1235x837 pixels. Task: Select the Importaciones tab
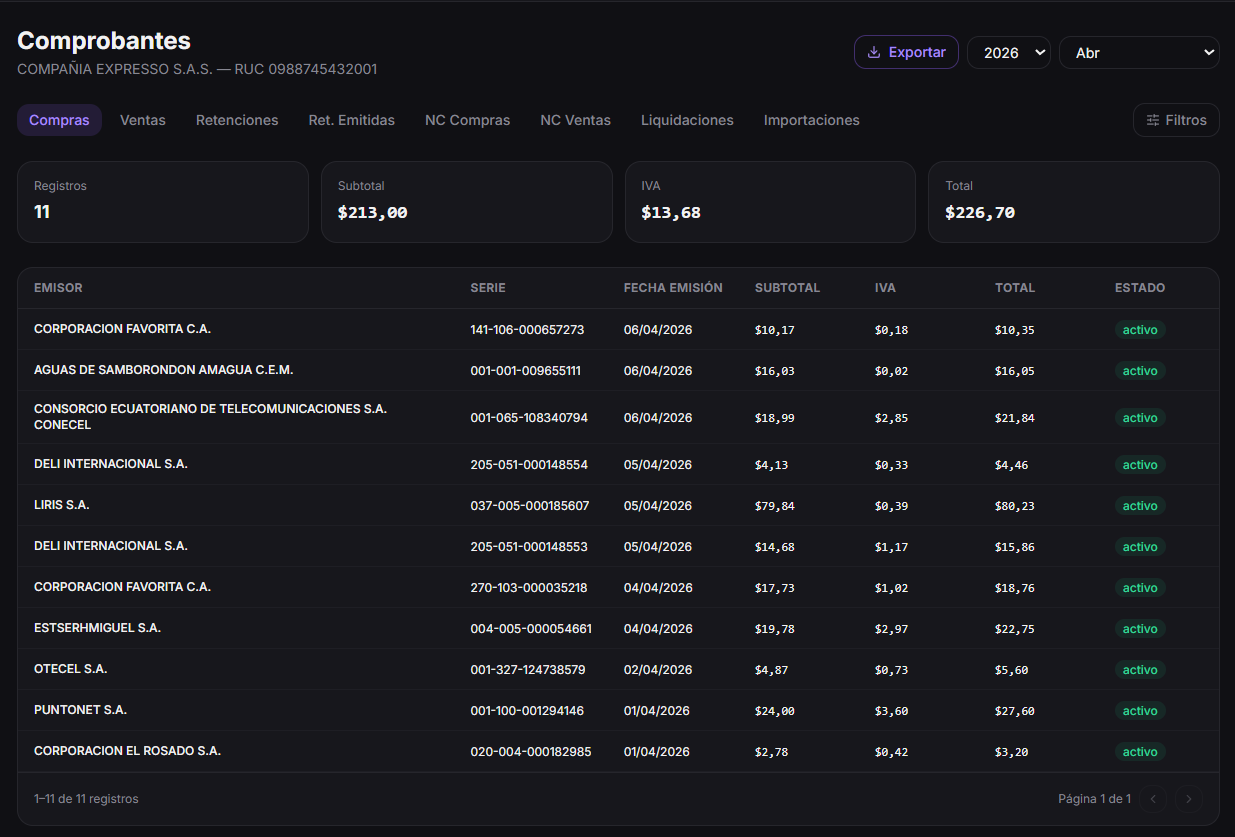[x=811, y=120]
